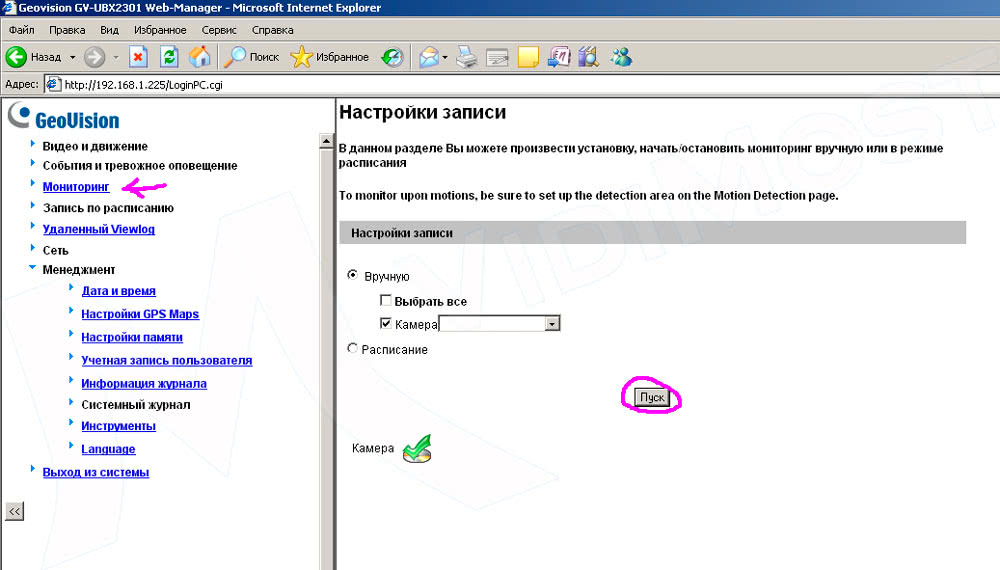Click the green checkmark camera status icon
Viewport: 1000px width, 570px height.
click(416, 450)
